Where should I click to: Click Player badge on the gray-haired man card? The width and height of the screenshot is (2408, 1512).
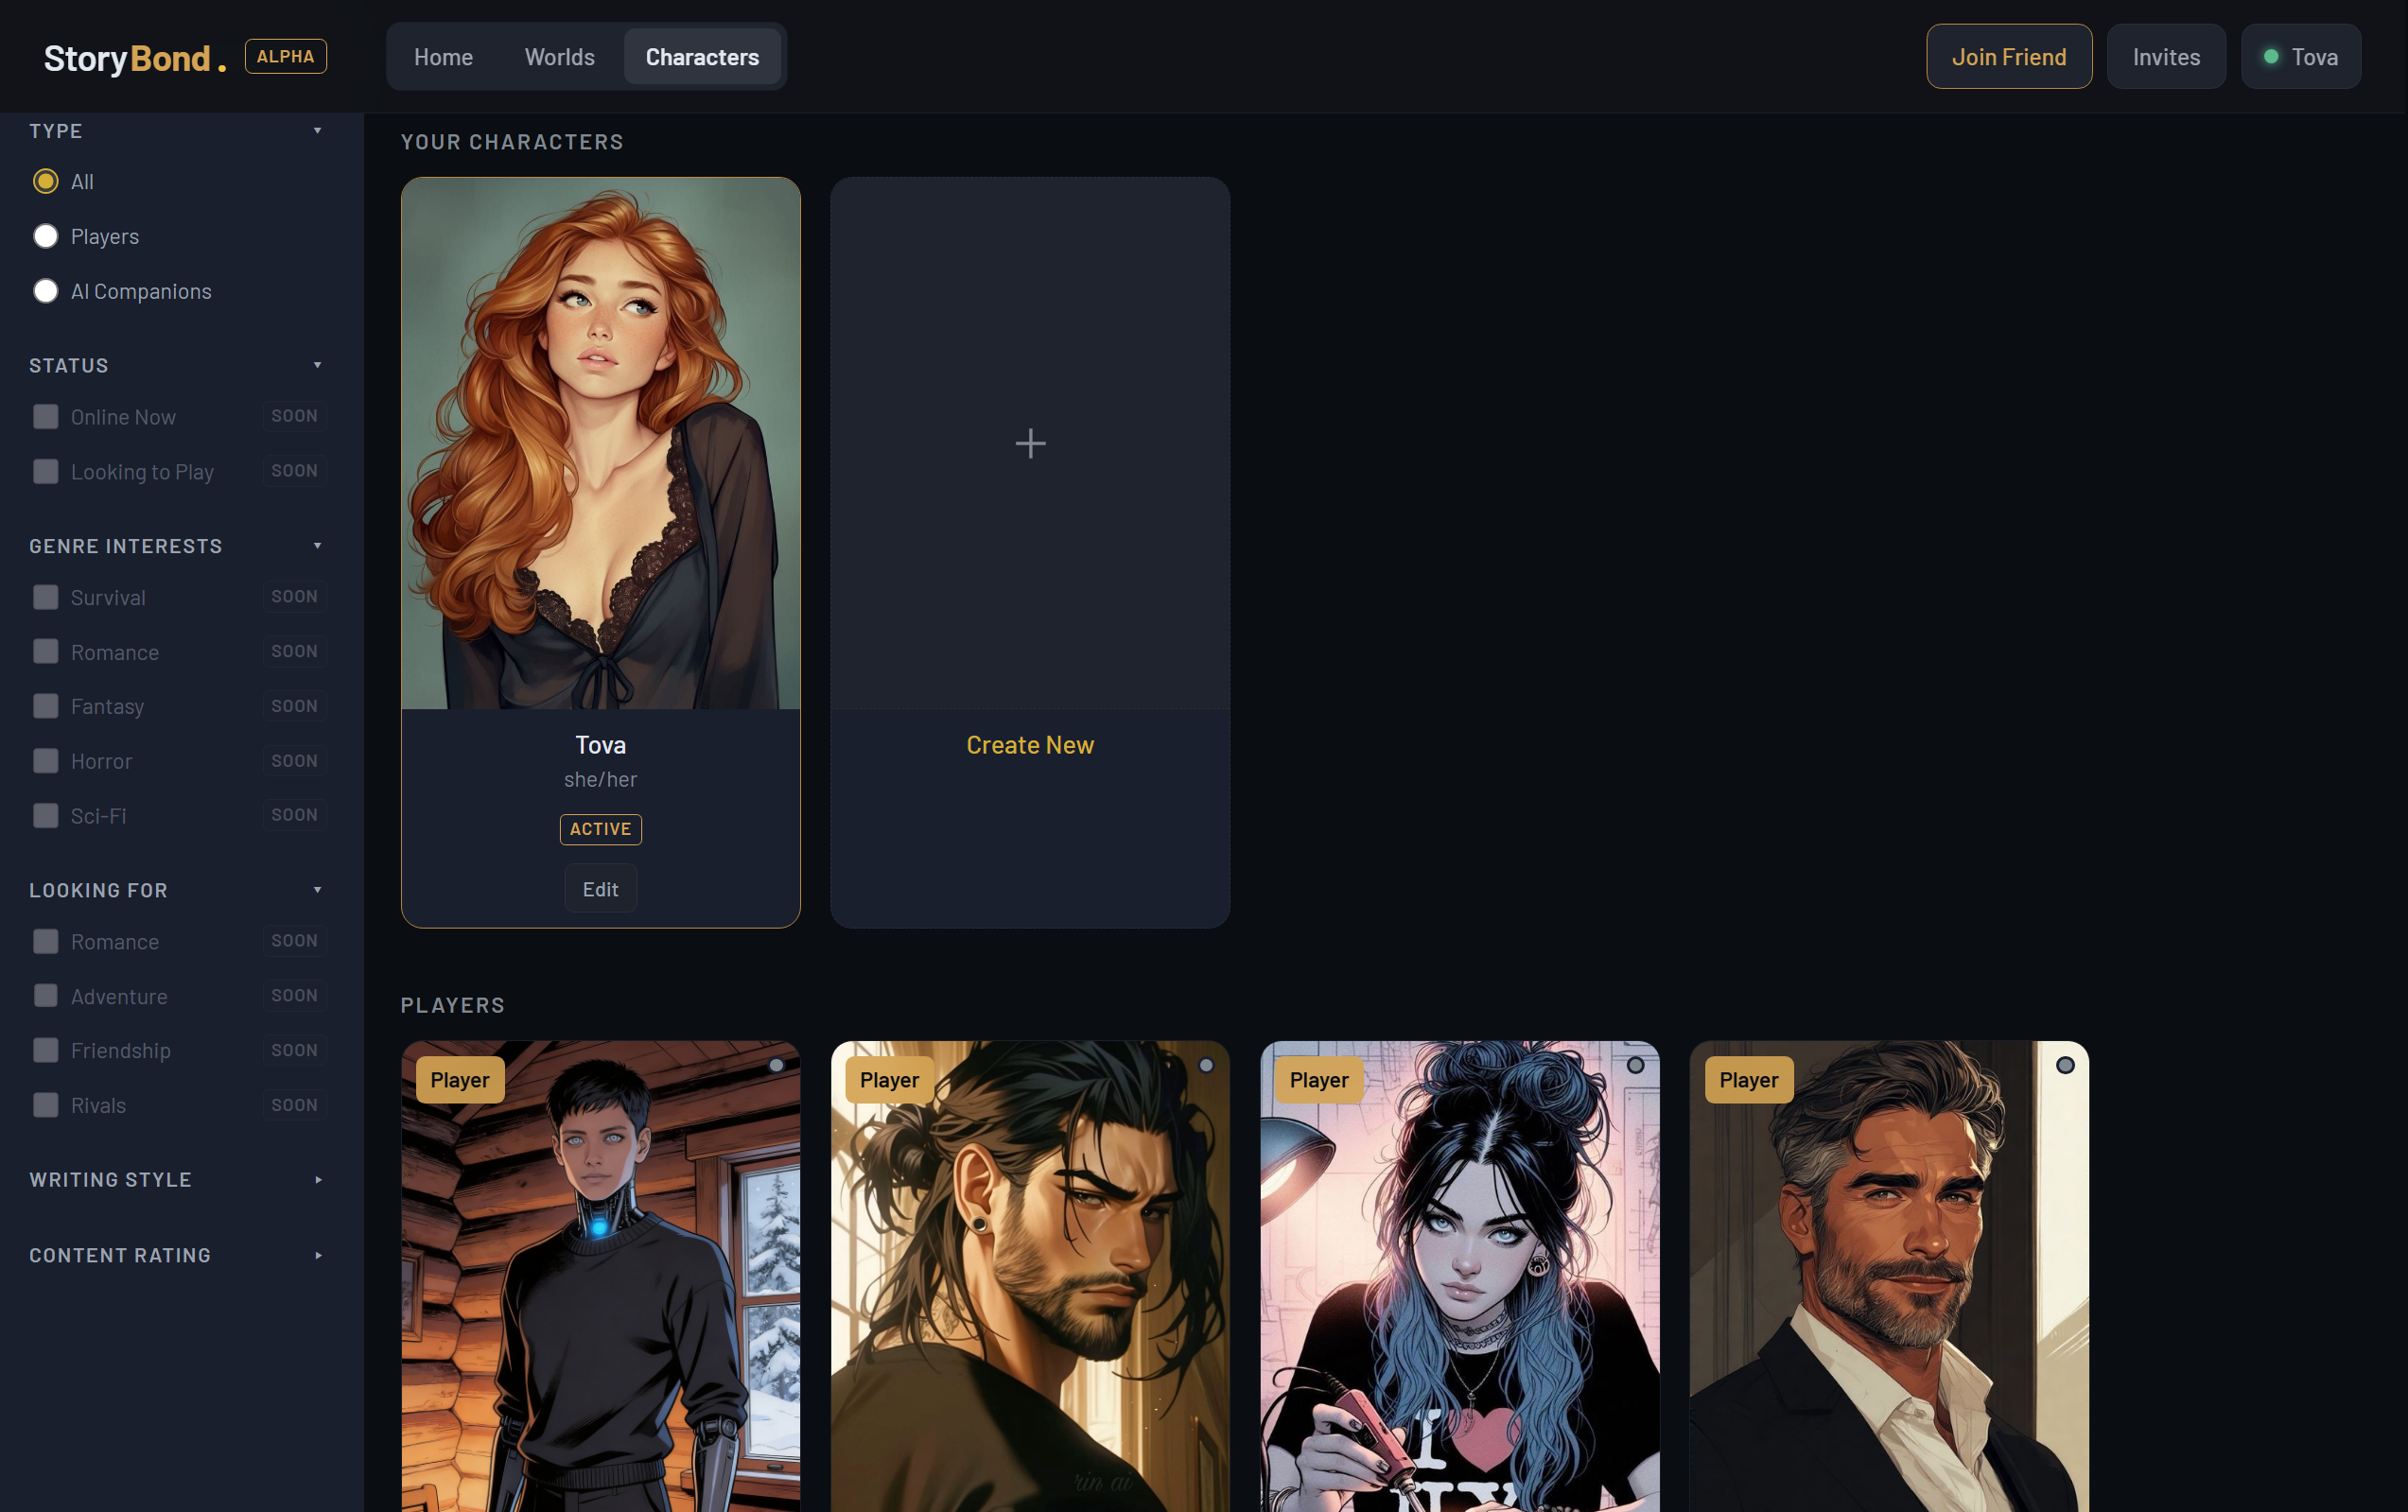[x=1749, y=1079]
